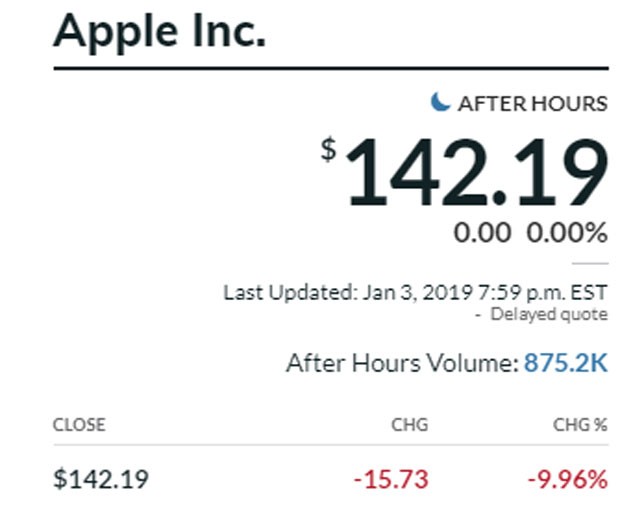The image size is (620, 529).
Task: Click the thin line under column headers
Action: tap(330, 445)
